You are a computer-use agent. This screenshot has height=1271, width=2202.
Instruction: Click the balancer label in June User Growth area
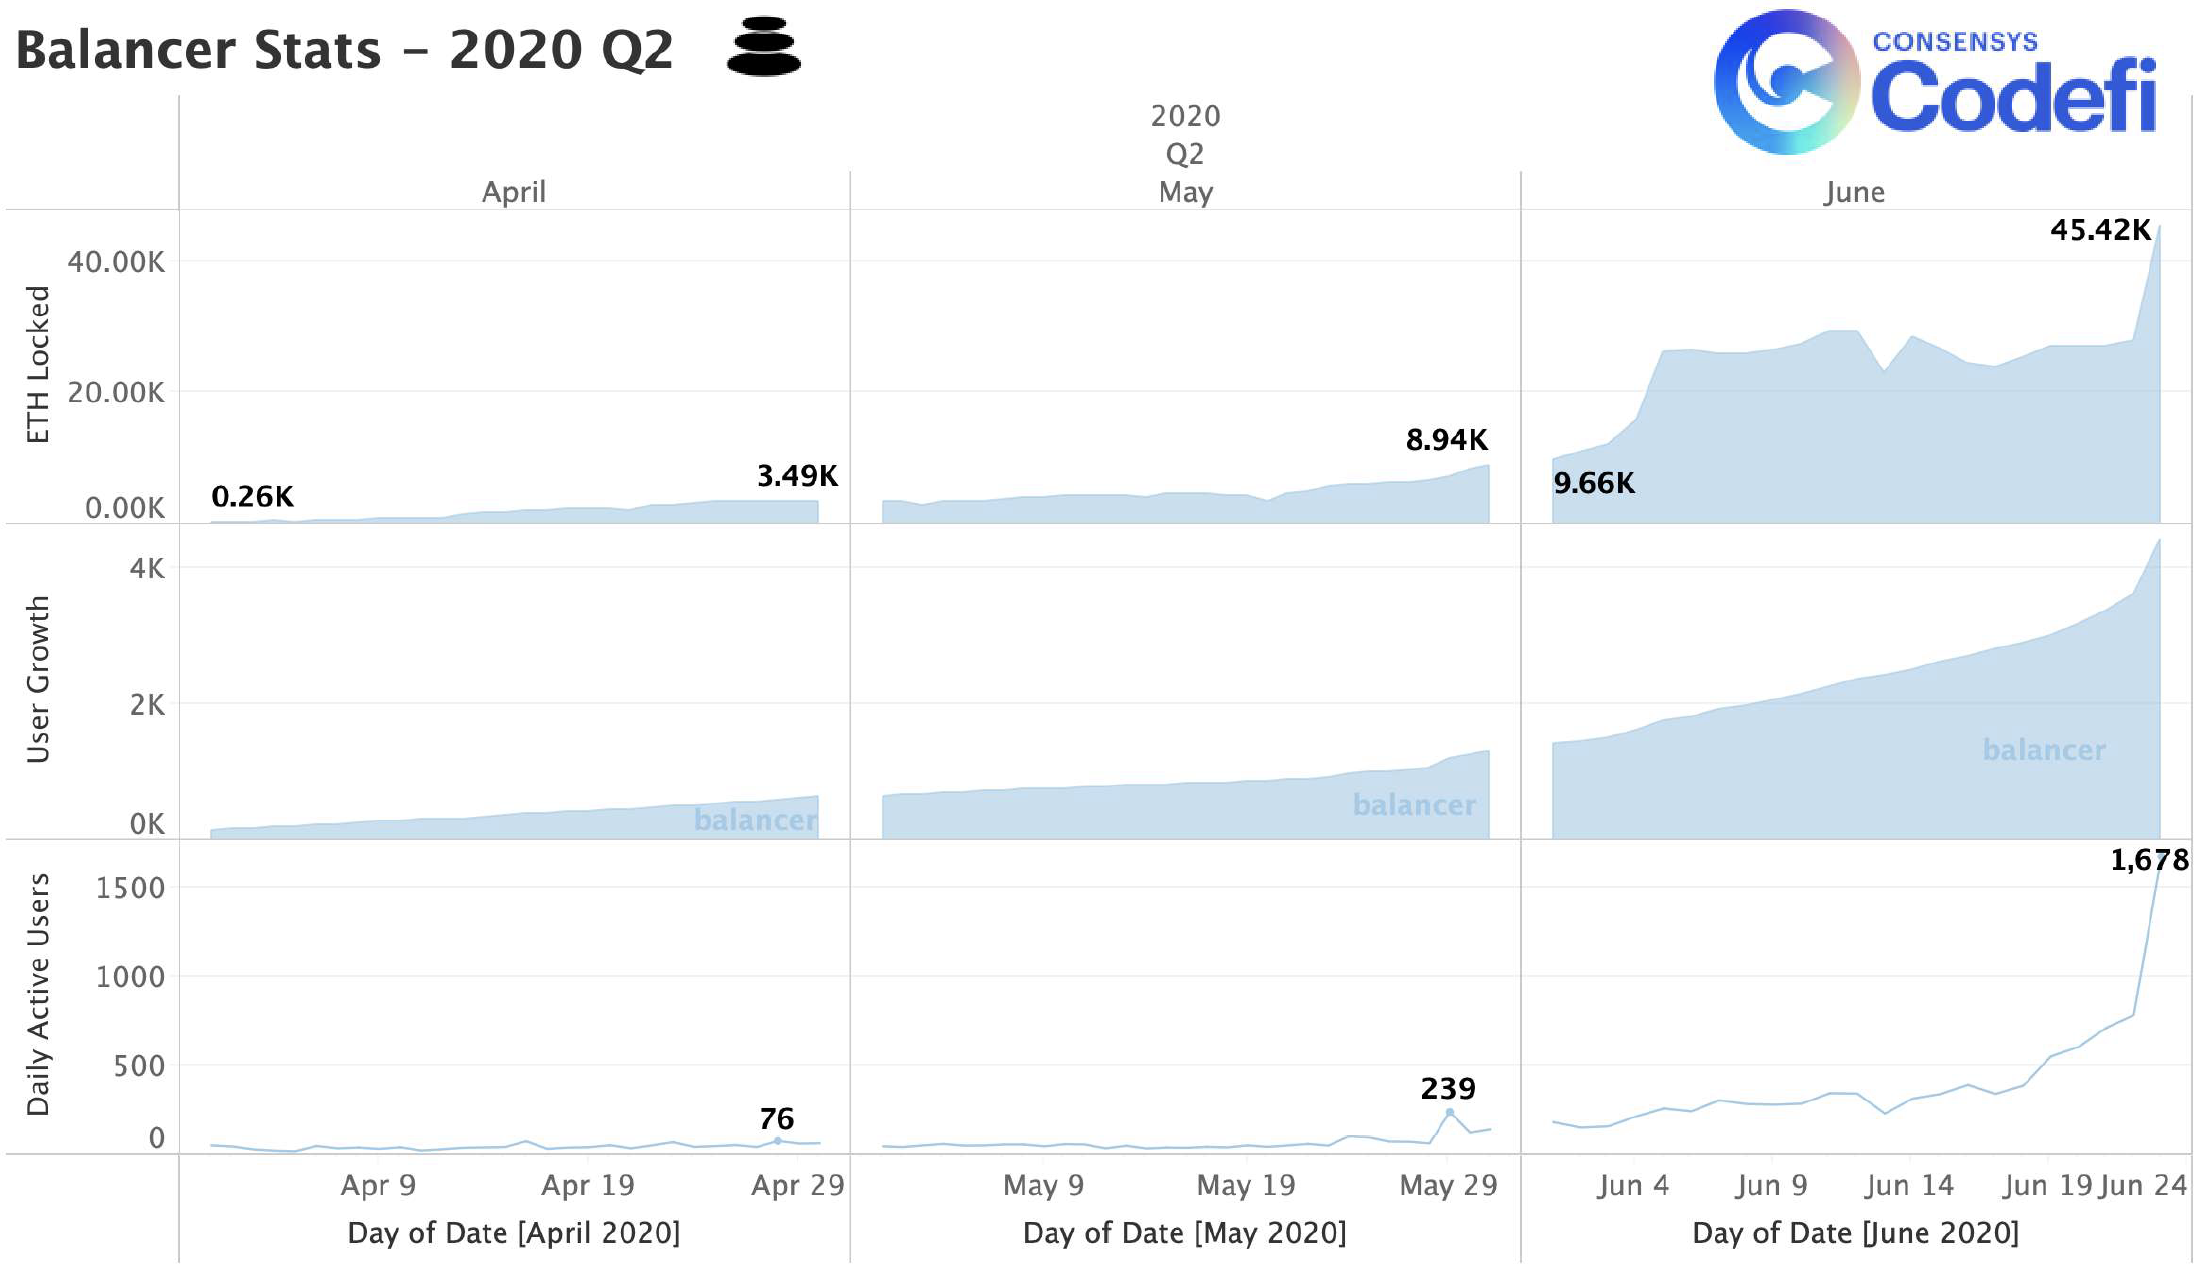2044,750
